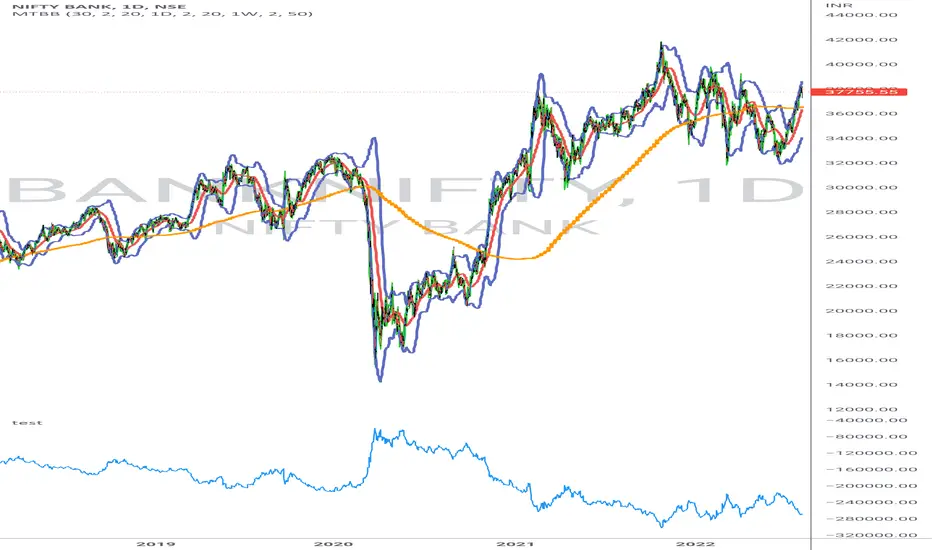
Task: Click the 36000.00 price axis label
Action: click(862, 114)
